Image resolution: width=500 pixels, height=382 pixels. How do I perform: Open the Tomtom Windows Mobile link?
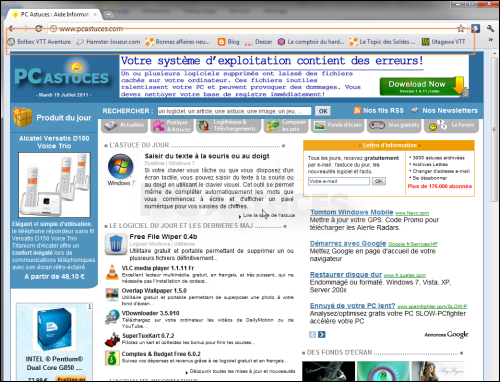(x=352, y=212)
